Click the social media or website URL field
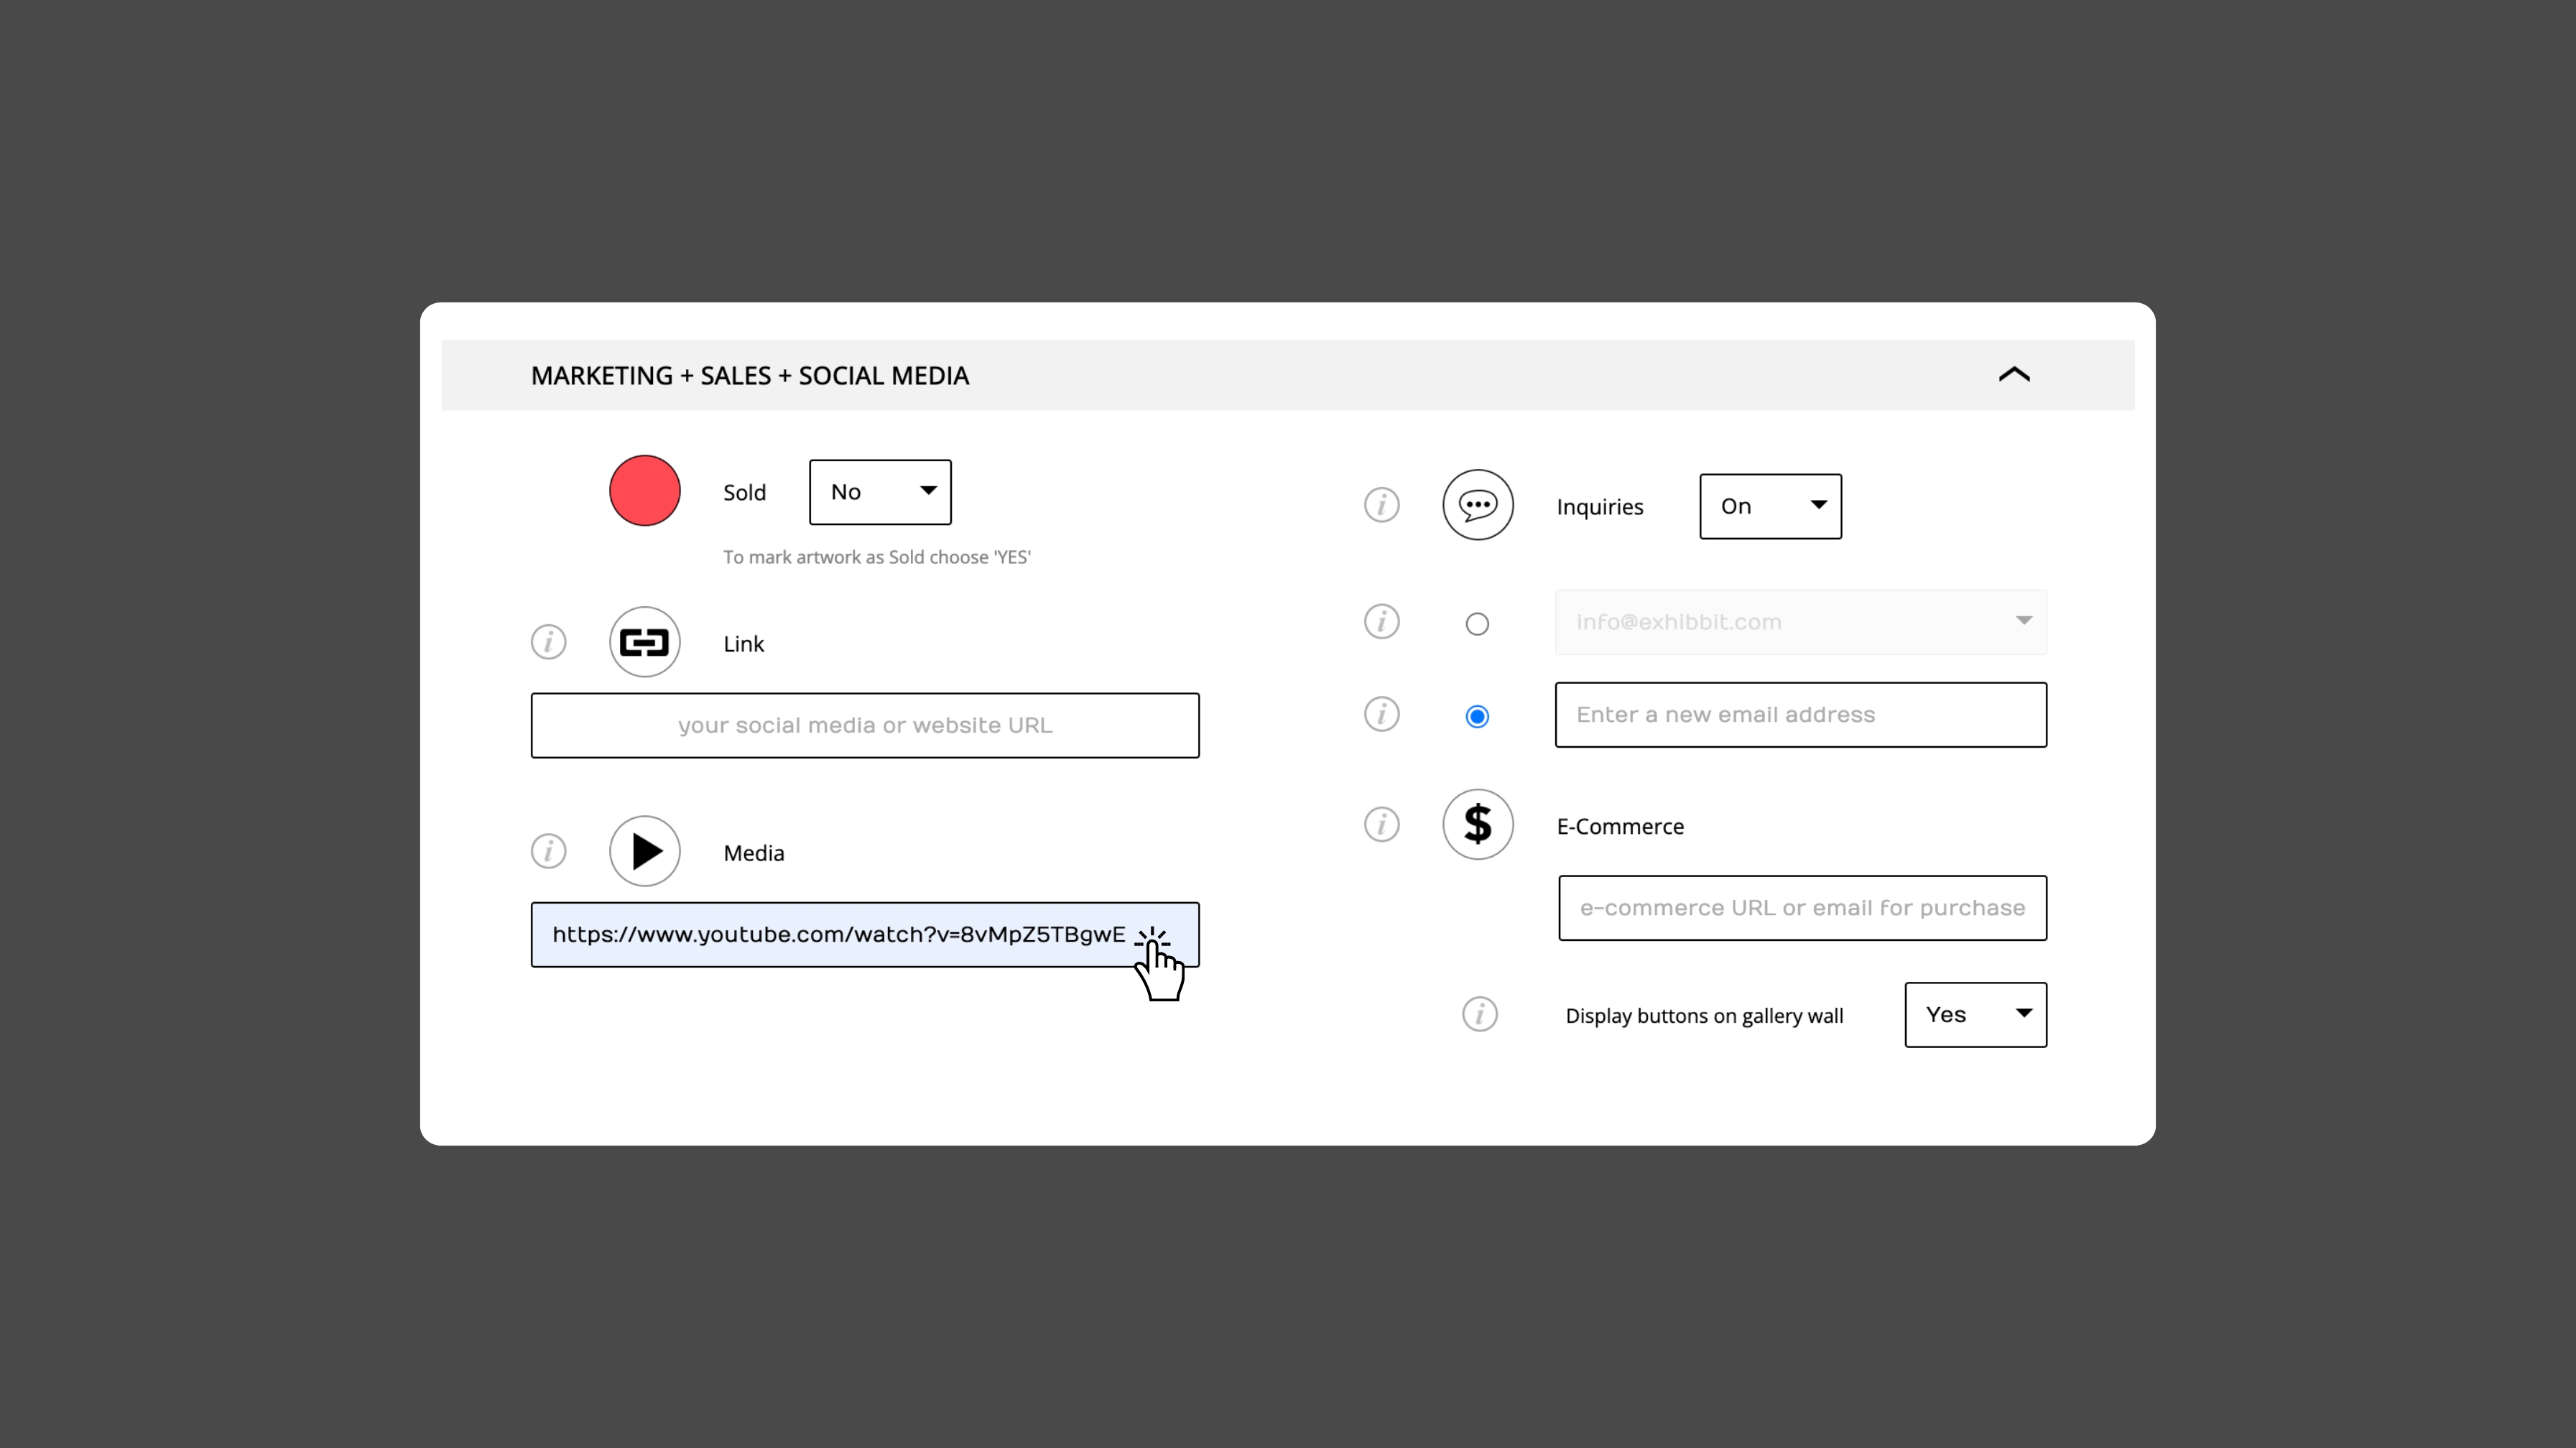The height and width of the screenshot is (1448, 2576). (864, 725)
